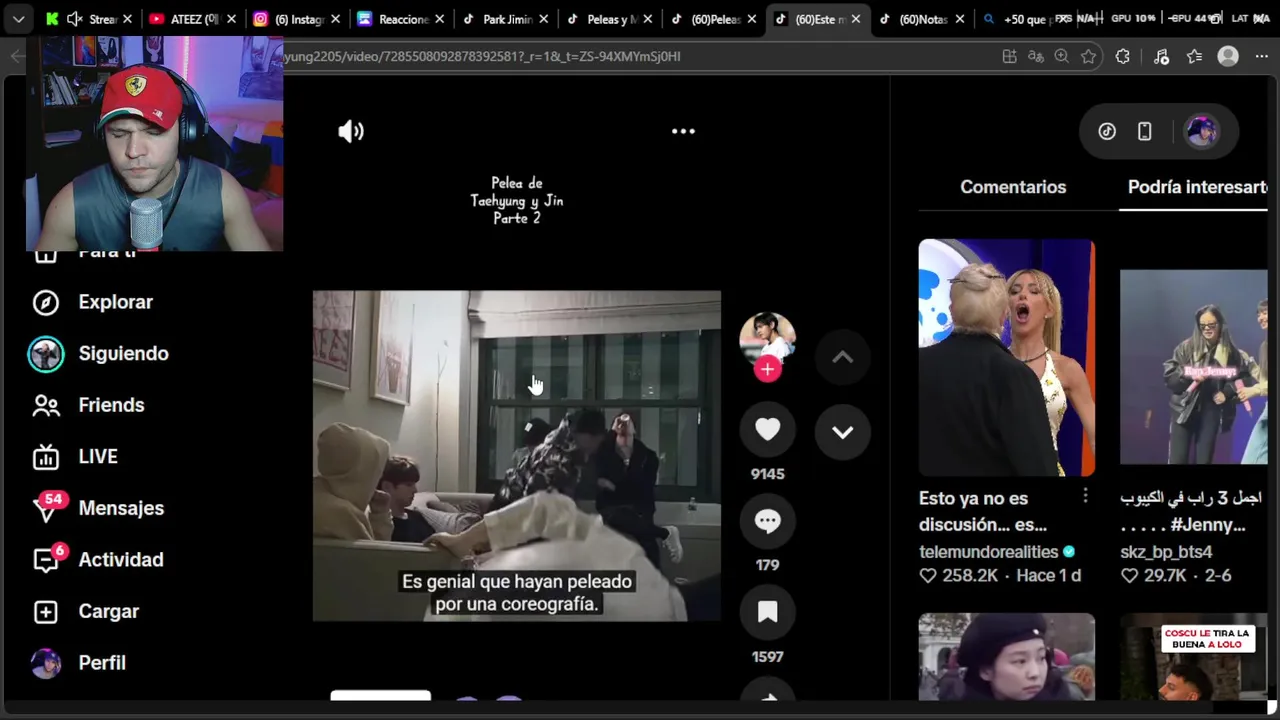The height and width of the screenshot is (720, 1280).
Task: Open the browser favorites list icon
Action: 1194,57
